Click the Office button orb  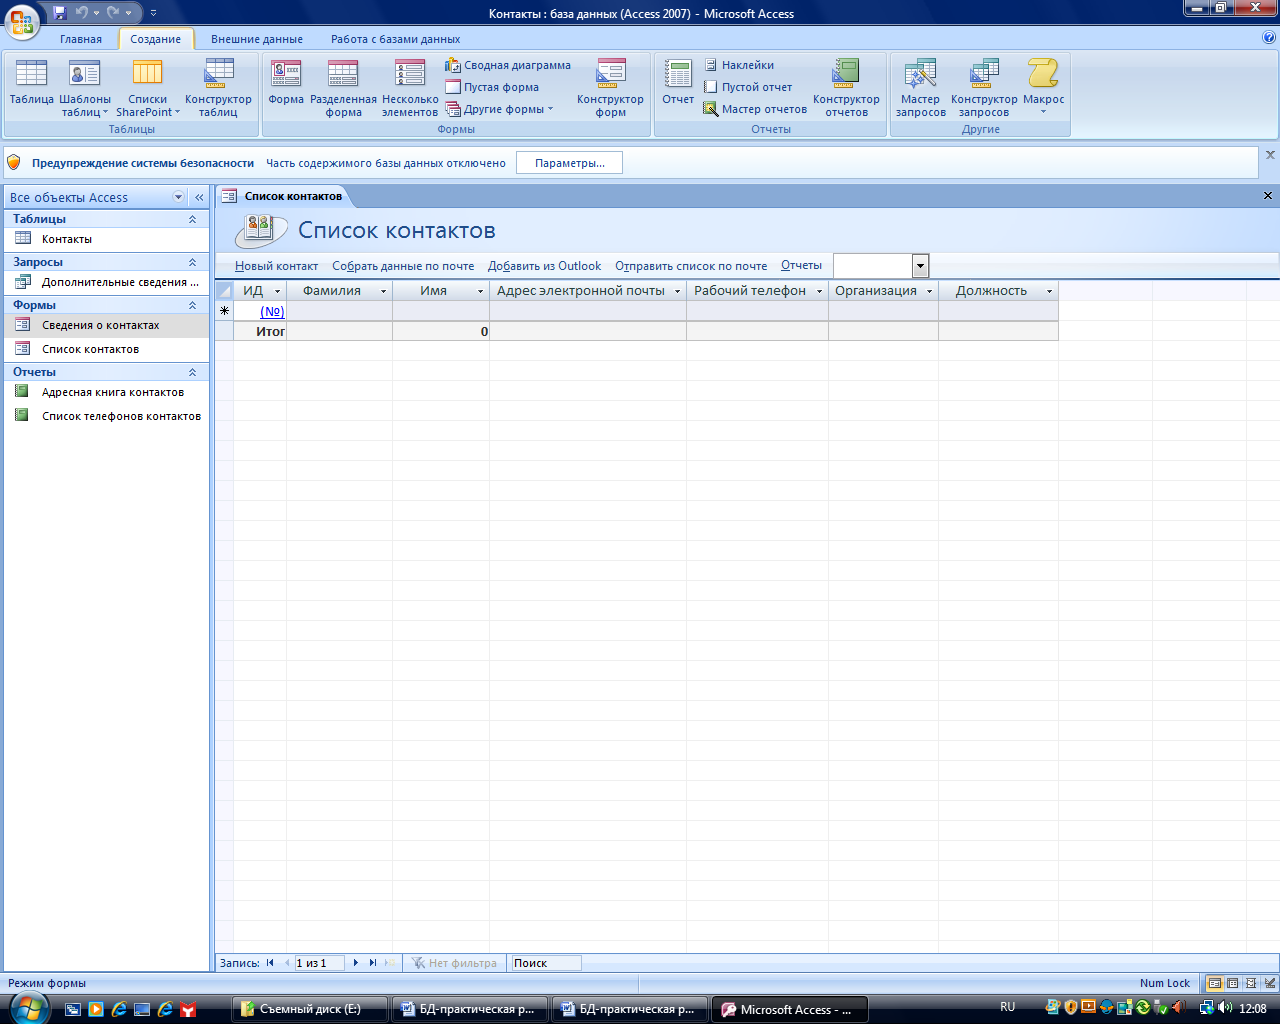(22, 22)
